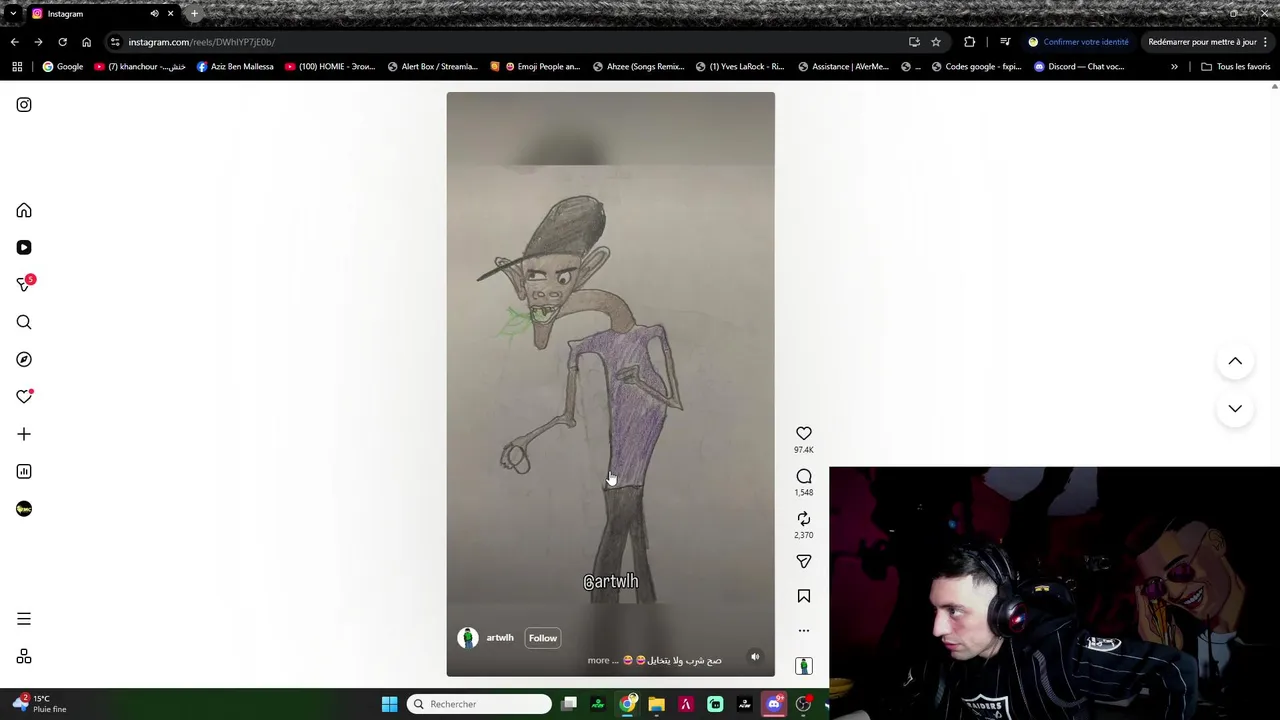Image resolution: width=1280 pixels, height=720 pixels.
Task: Mute the reel sound toggle
Action: (755, 657)
